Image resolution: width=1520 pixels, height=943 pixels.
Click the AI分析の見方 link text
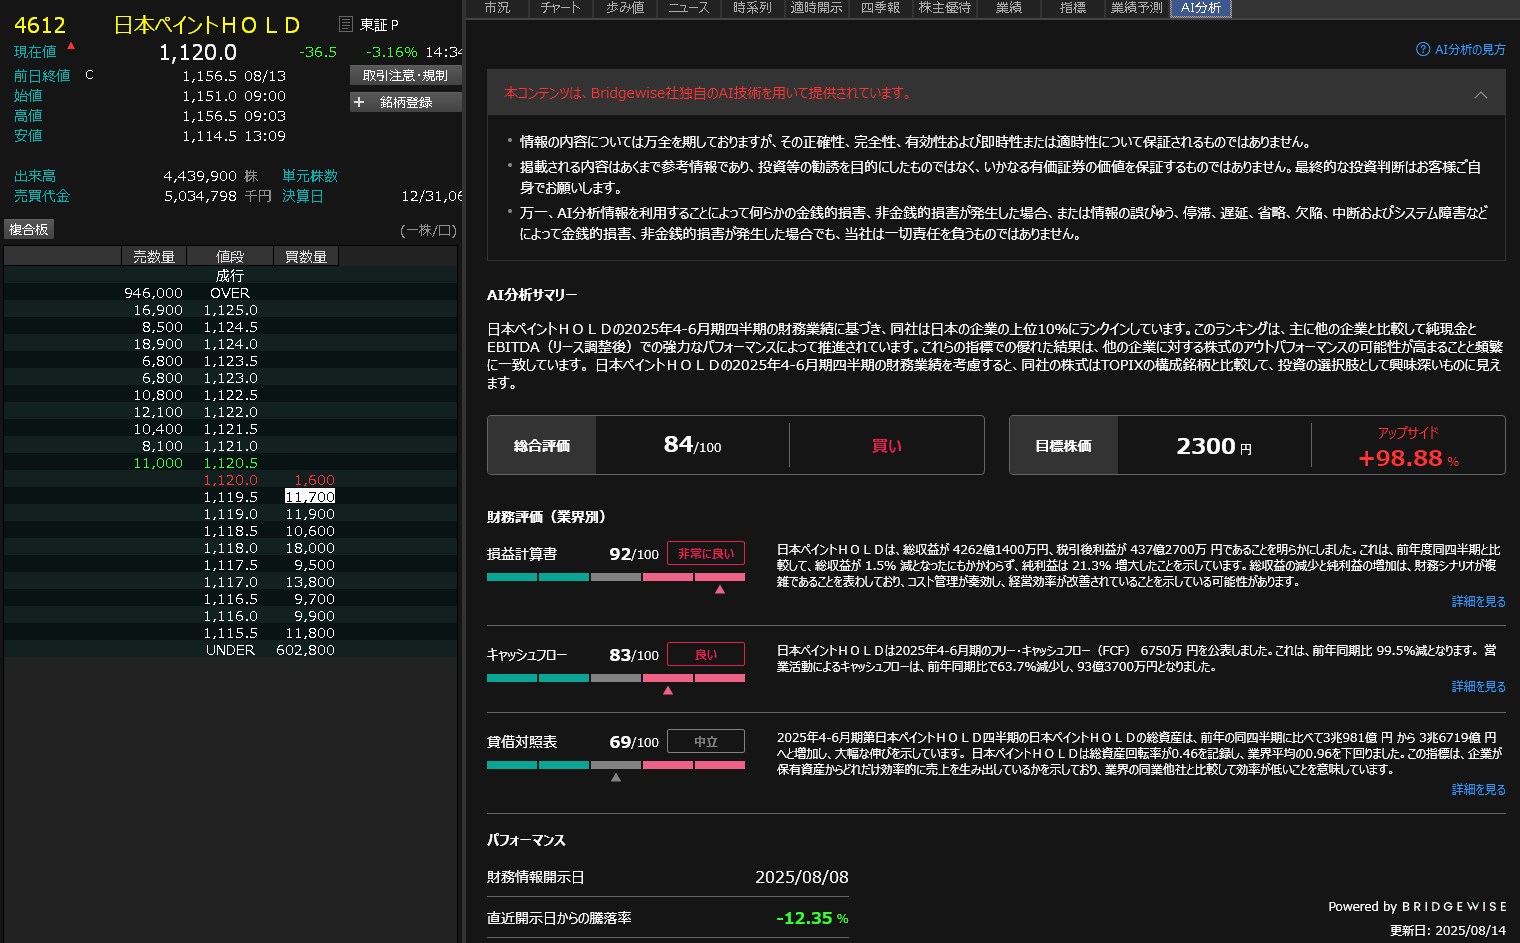point(1470,50)
